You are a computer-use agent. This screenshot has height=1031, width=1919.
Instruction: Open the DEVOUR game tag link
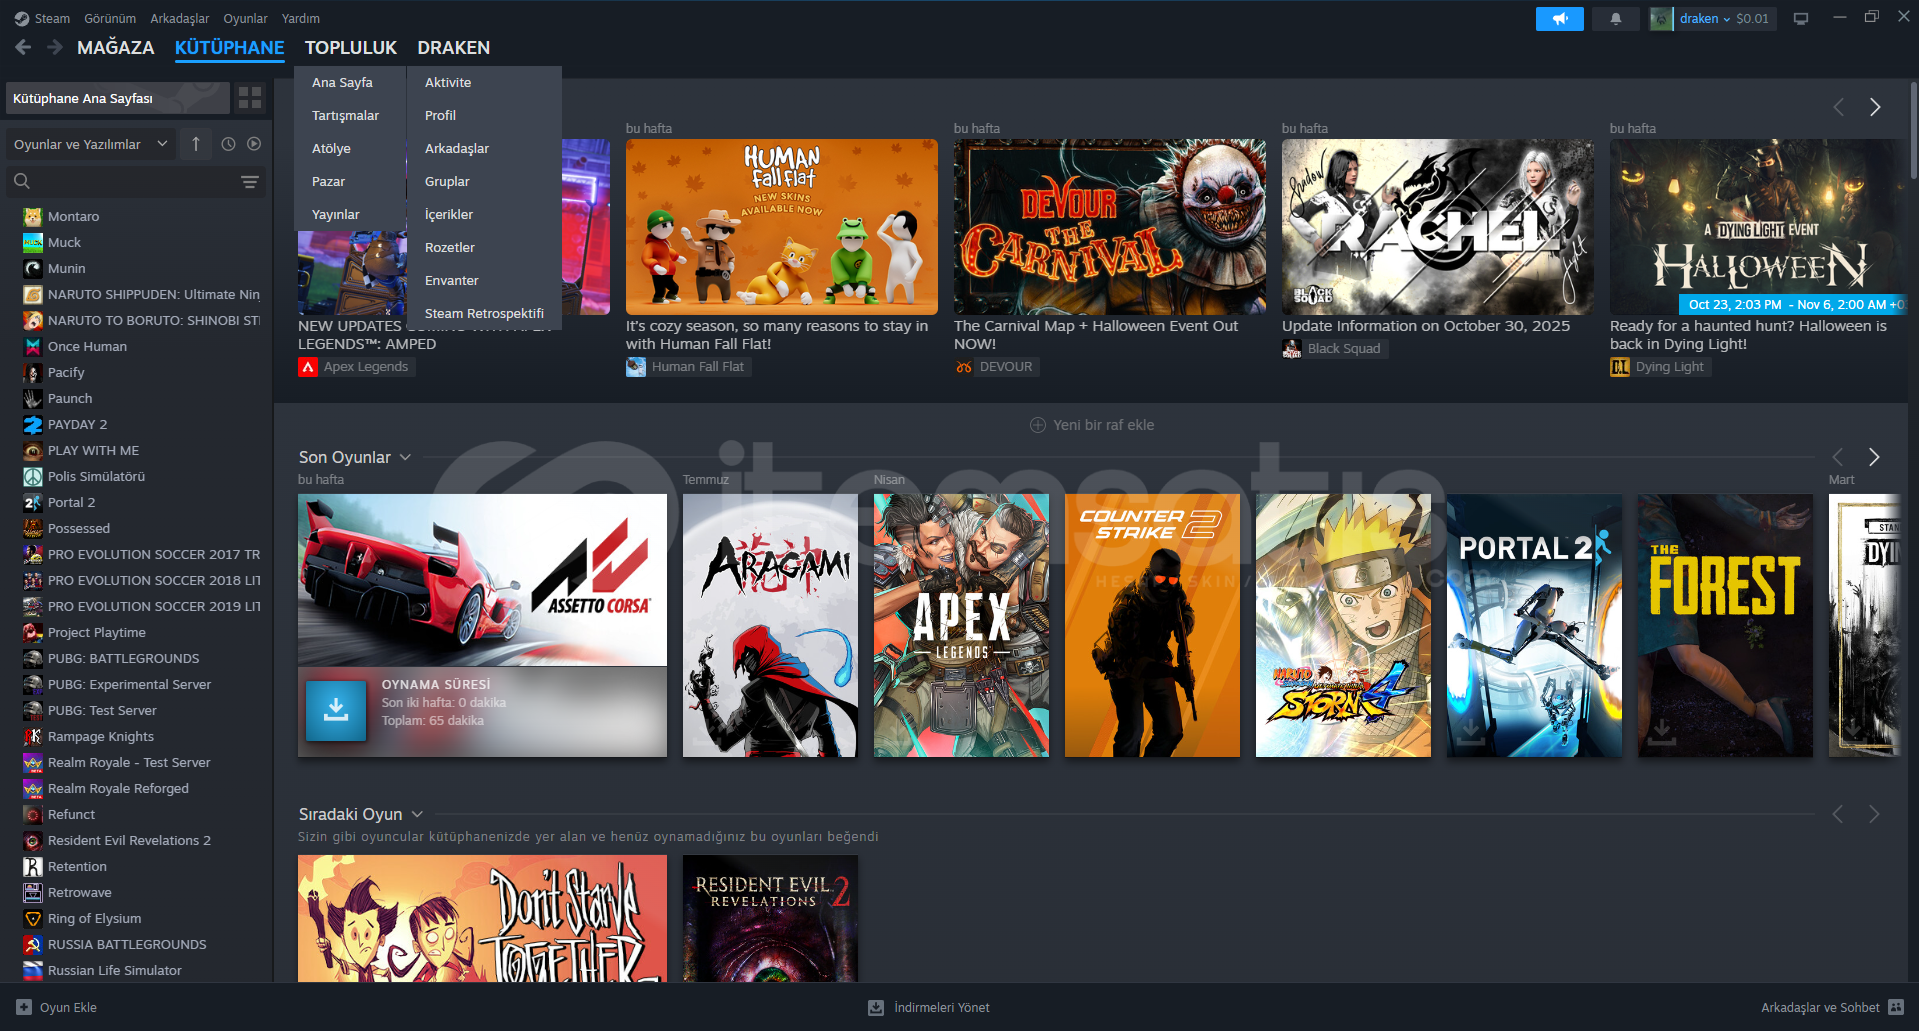pos(995,367)
